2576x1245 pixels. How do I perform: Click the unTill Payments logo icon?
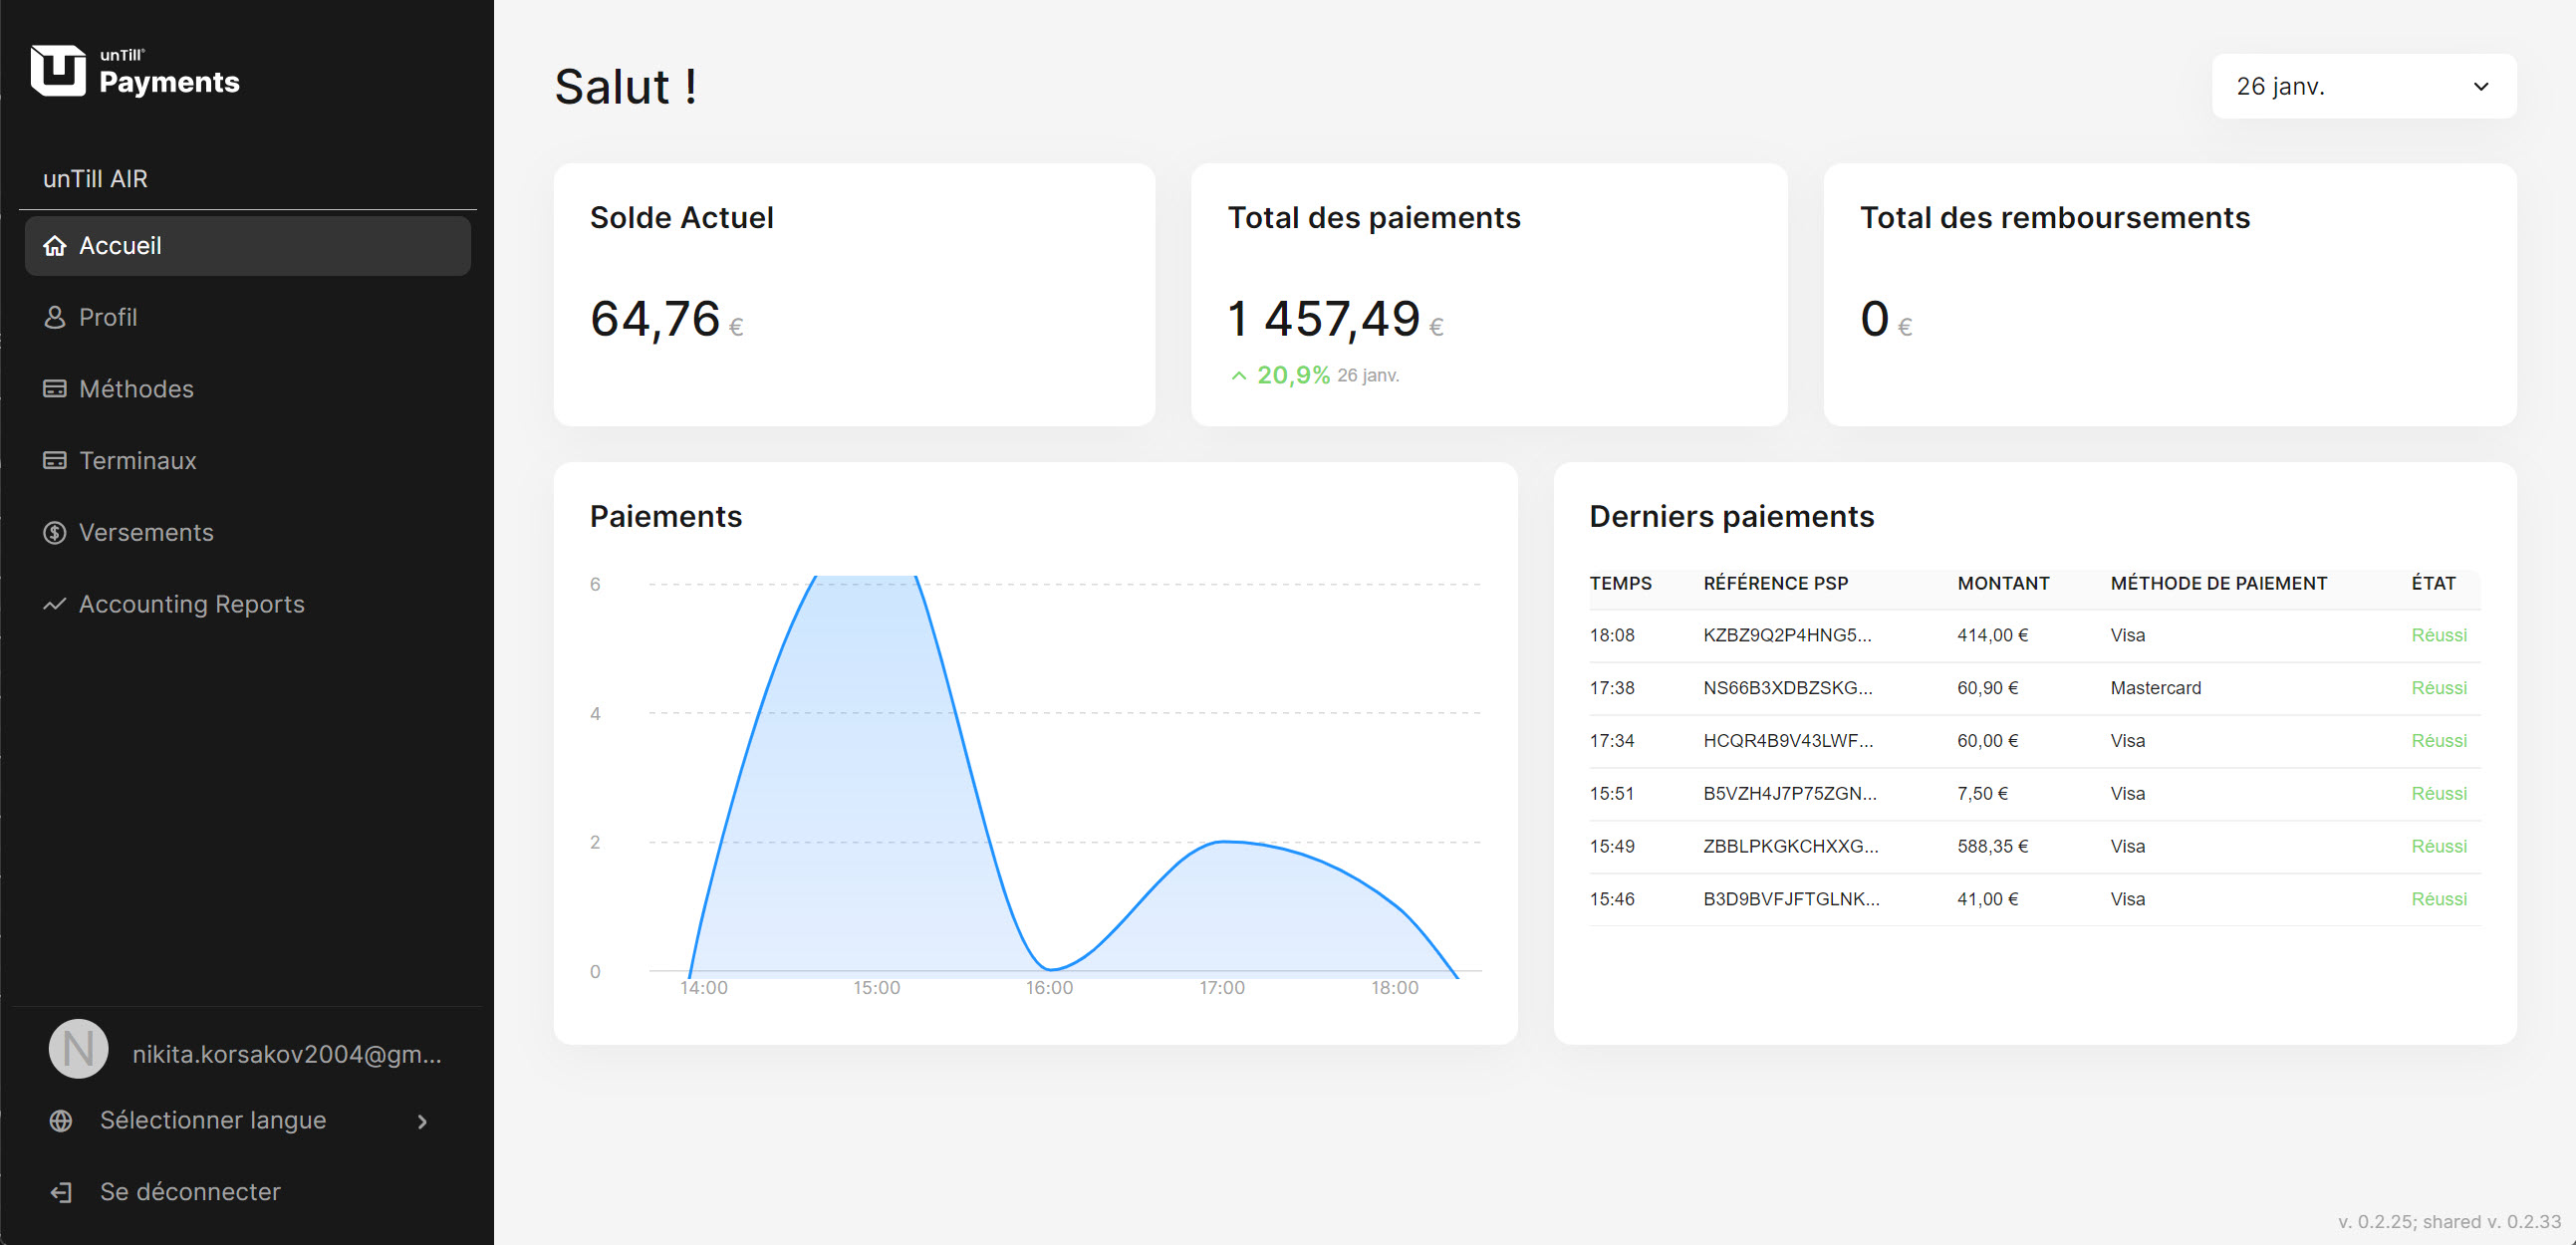pyautogui.click(x=58, y=70)
